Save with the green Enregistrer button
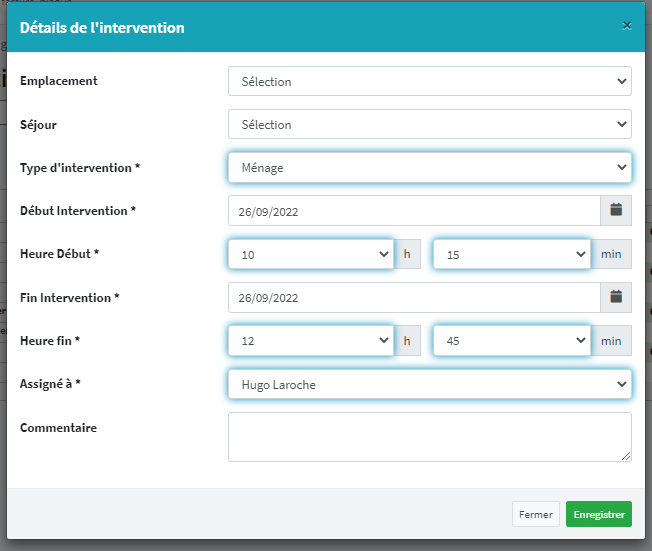Viewport: 652px width, 551px height. 598,514
